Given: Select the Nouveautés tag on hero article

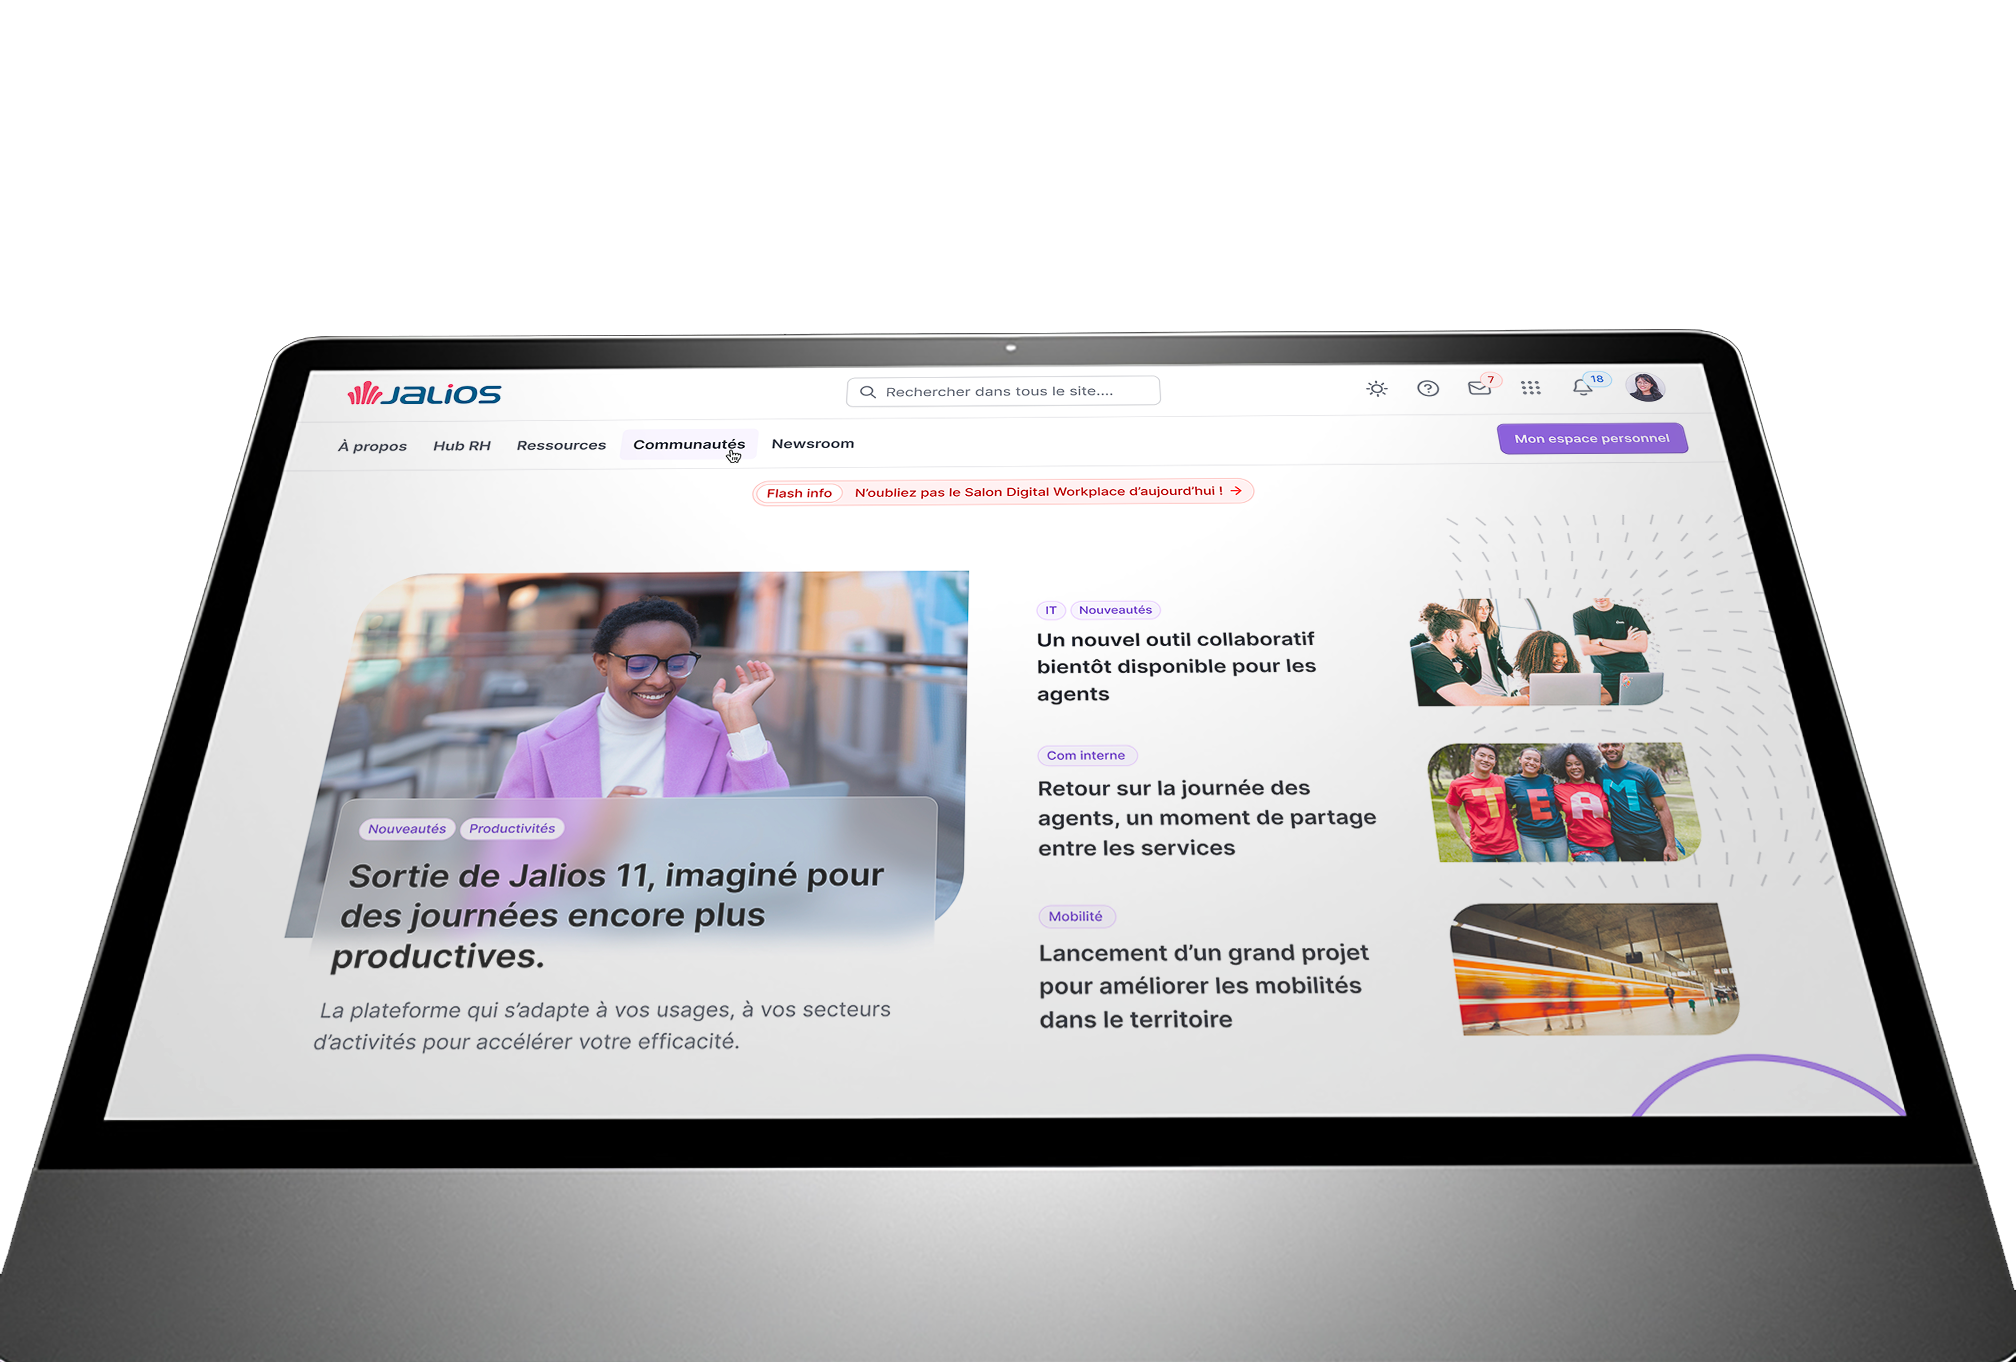Looking at the screenshot, I should click(406, 828).
